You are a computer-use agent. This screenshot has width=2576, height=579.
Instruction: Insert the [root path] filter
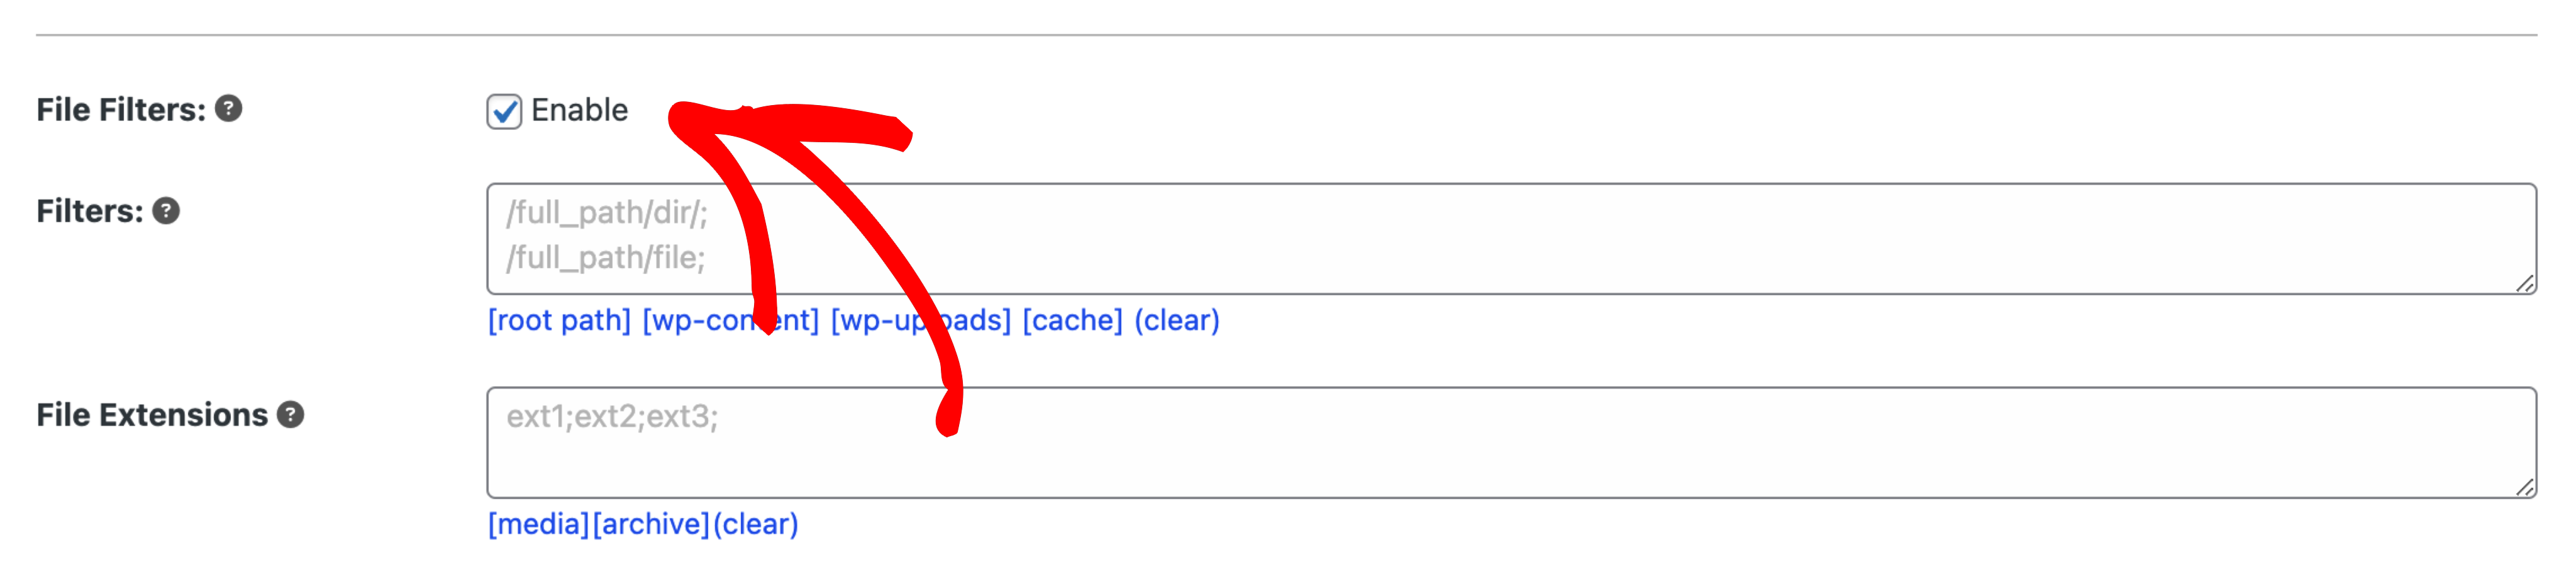pyautogui.click(x=559, y=320)
